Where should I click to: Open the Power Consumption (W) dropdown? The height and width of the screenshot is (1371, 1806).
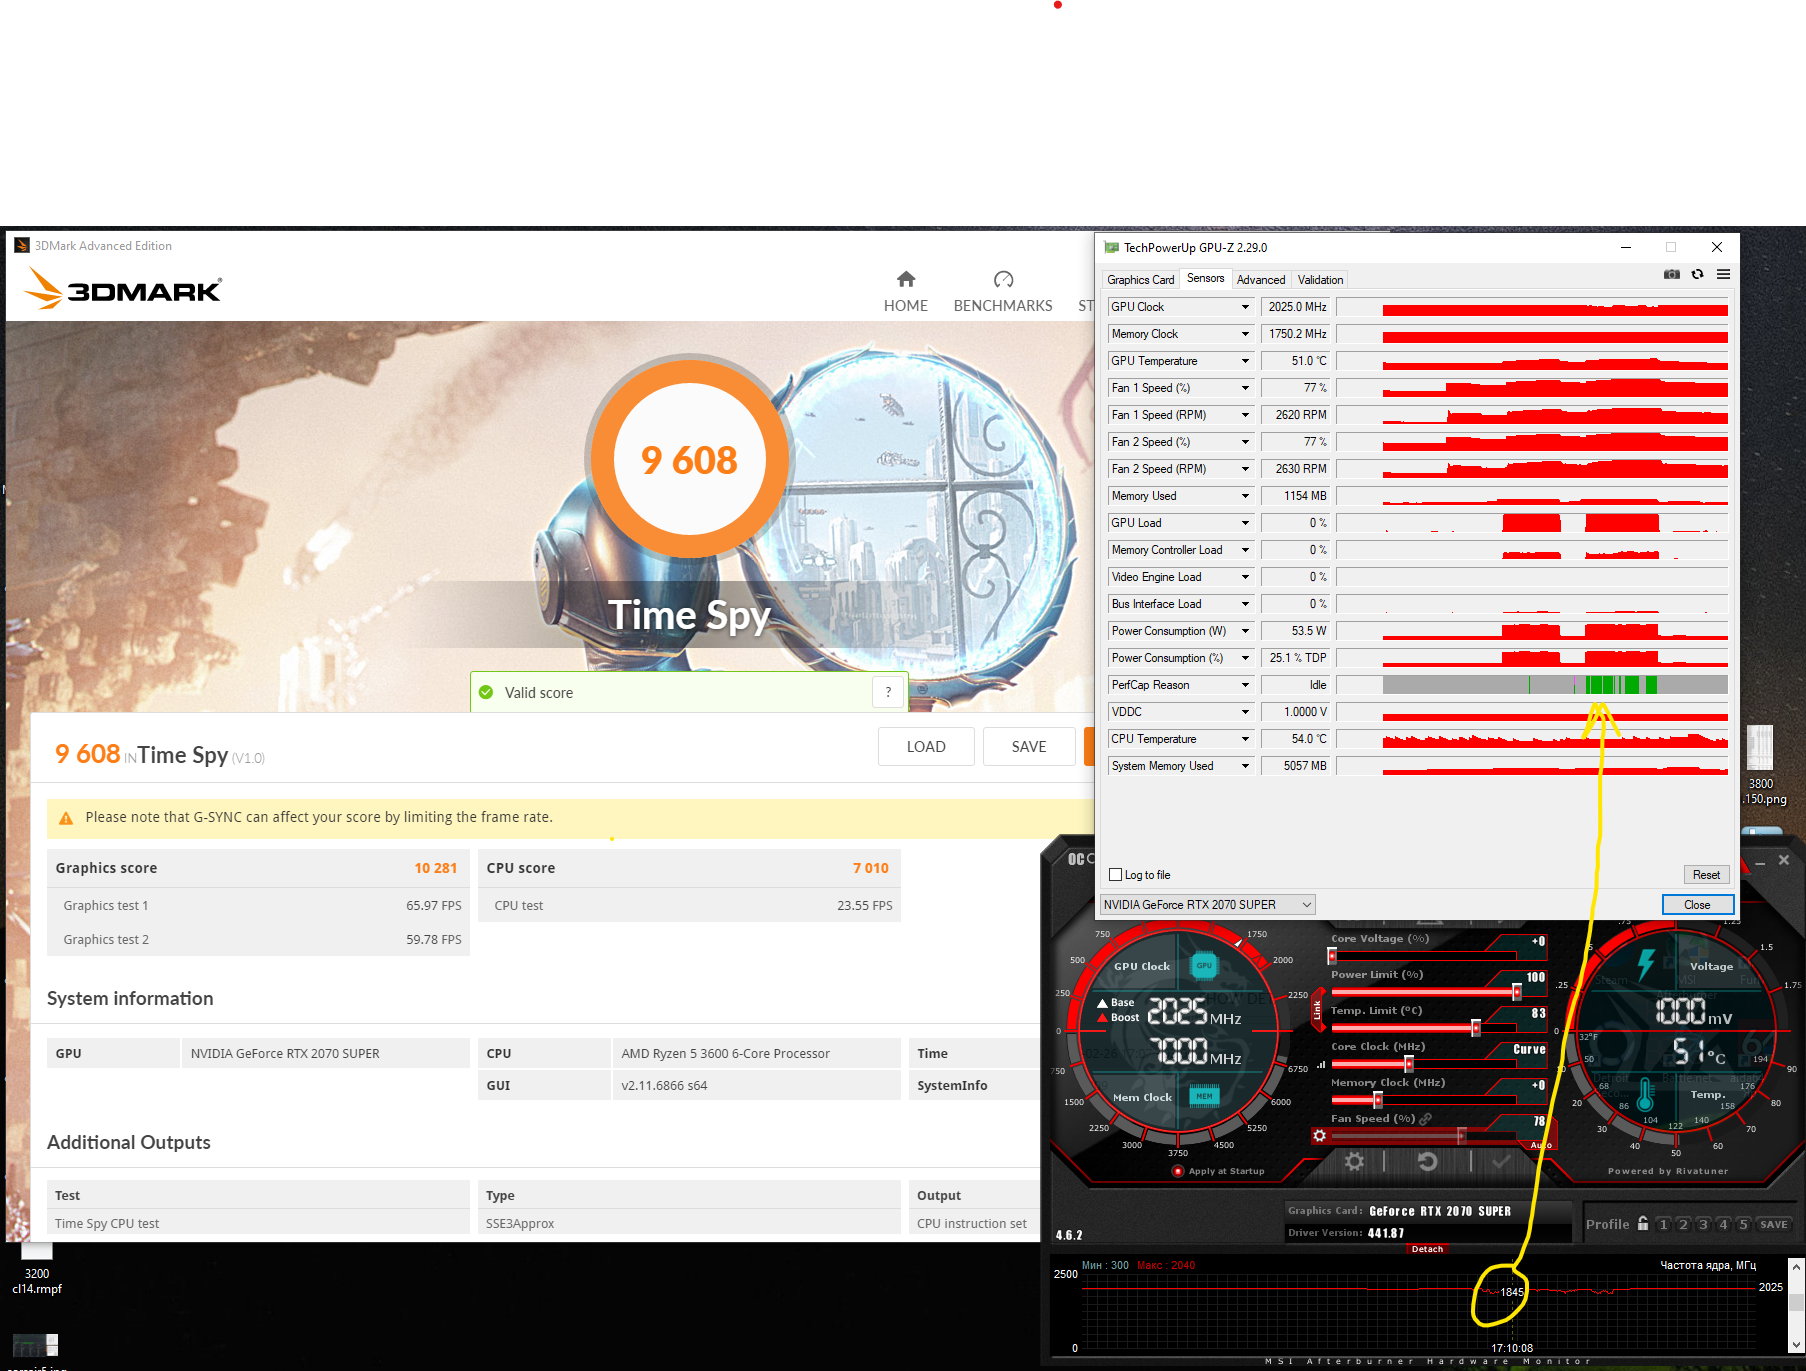point(1245,631)
